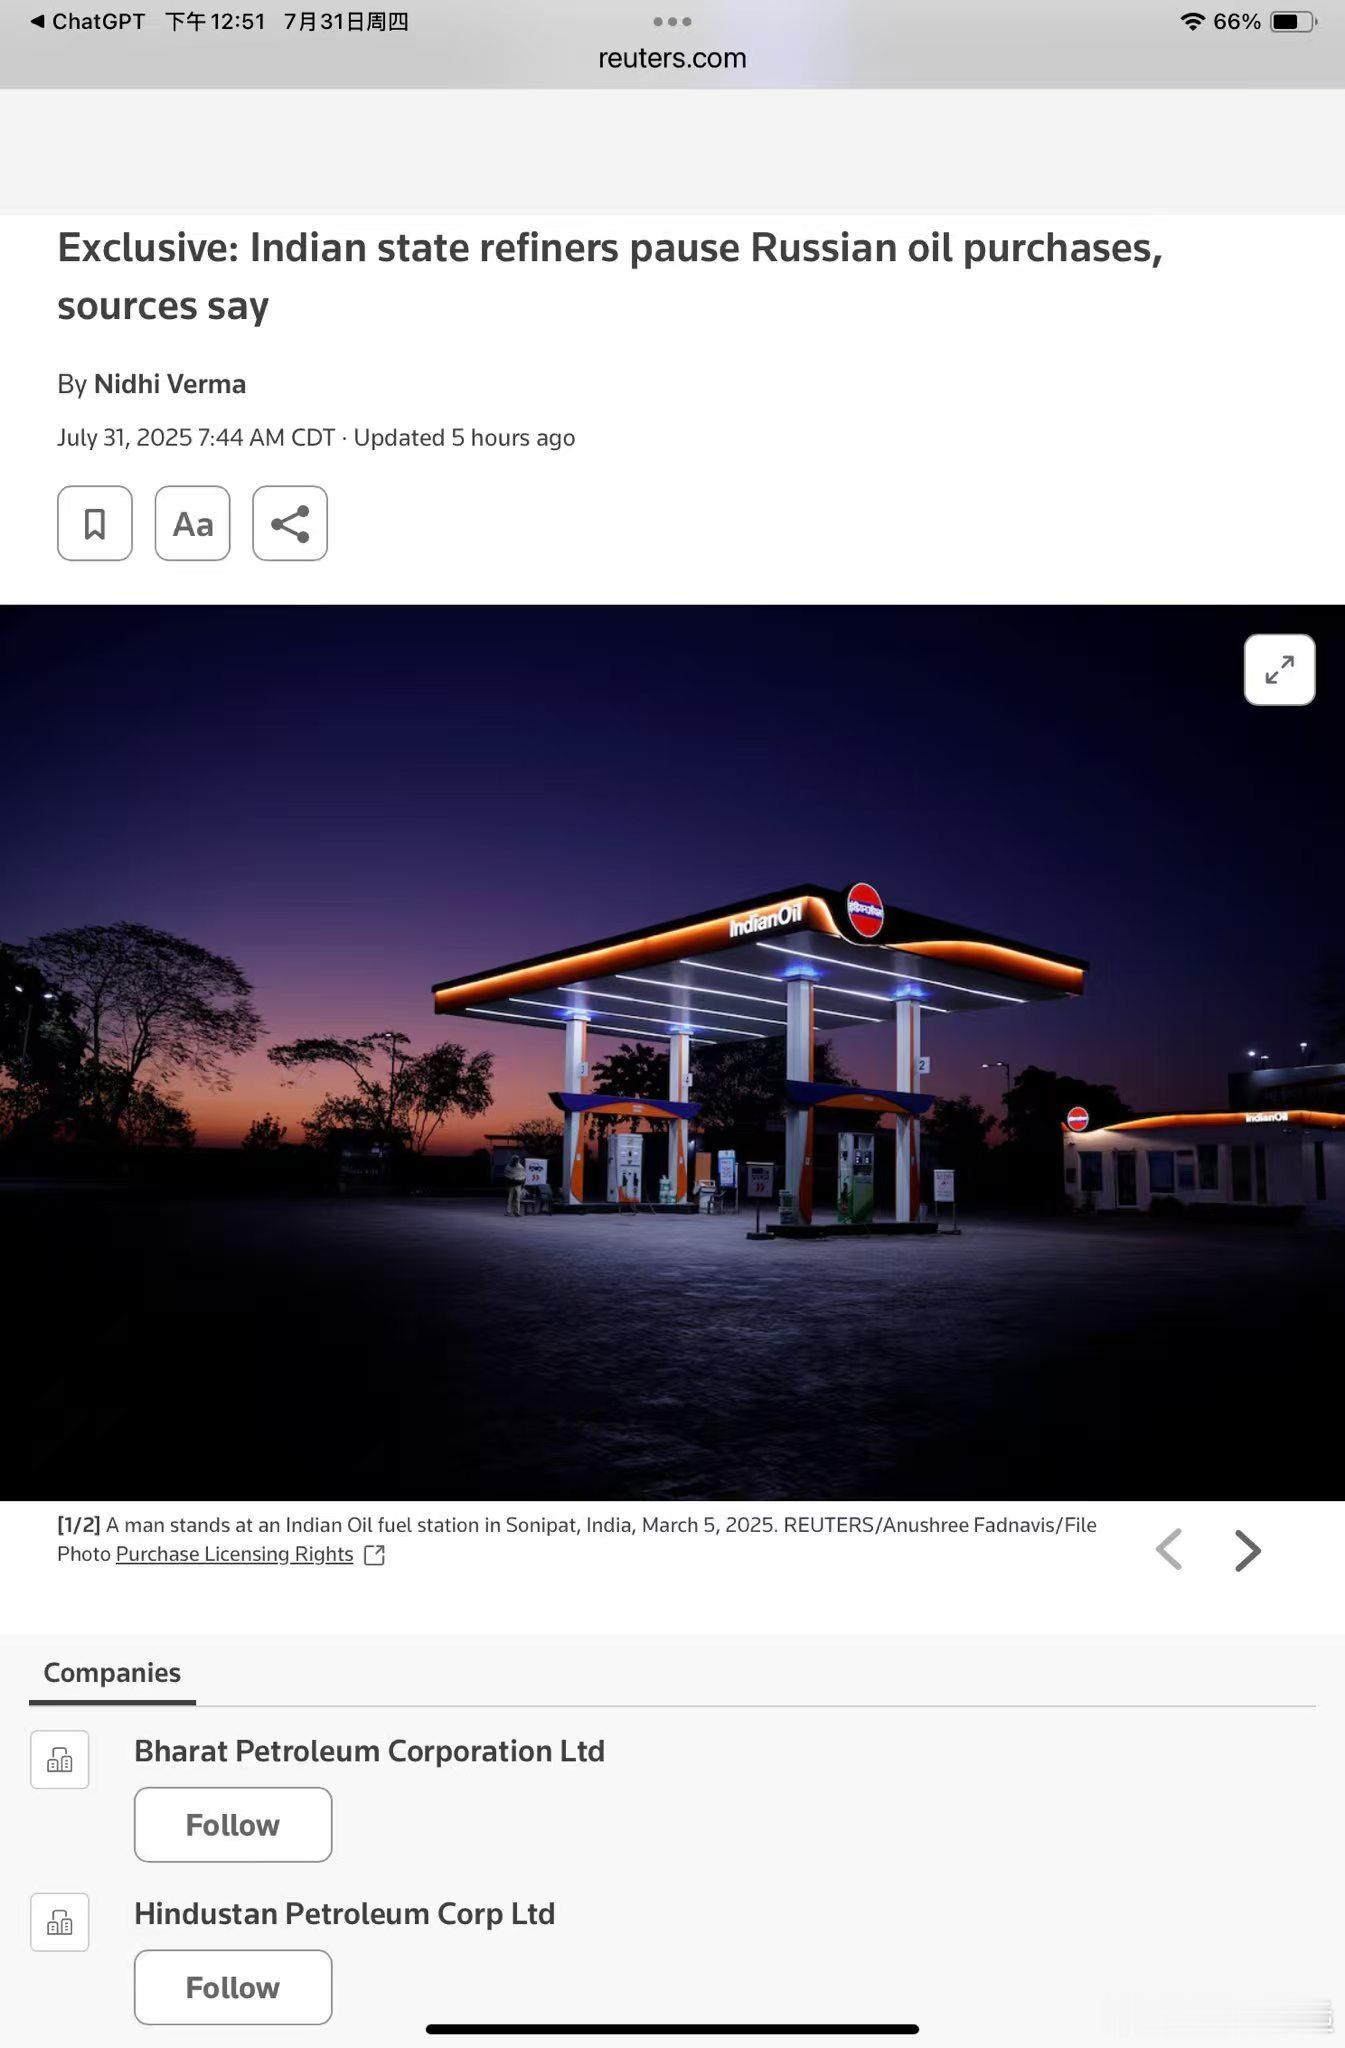Open the Aa text size options
1345x2048 pixels.
pos(192,523)
